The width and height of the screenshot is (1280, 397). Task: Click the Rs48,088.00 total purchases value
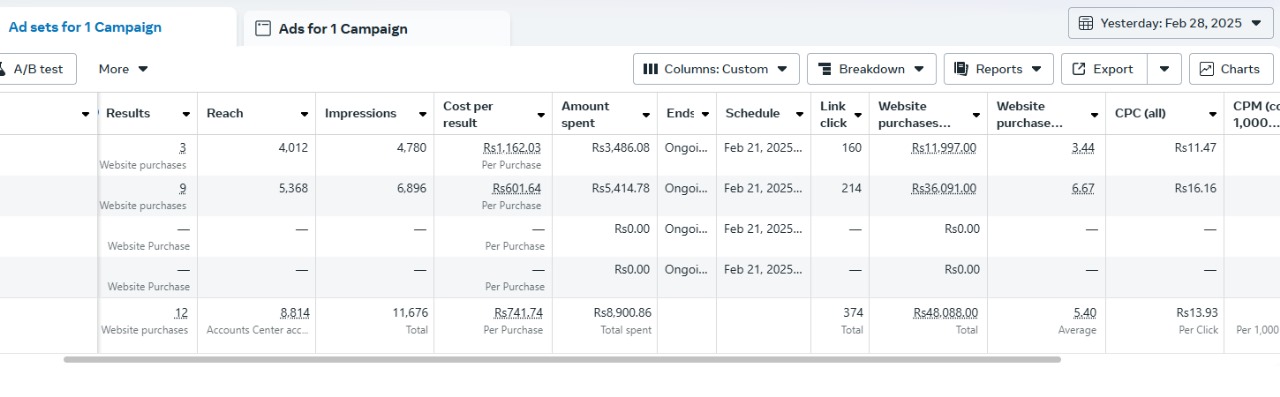[x=945, y=312]
